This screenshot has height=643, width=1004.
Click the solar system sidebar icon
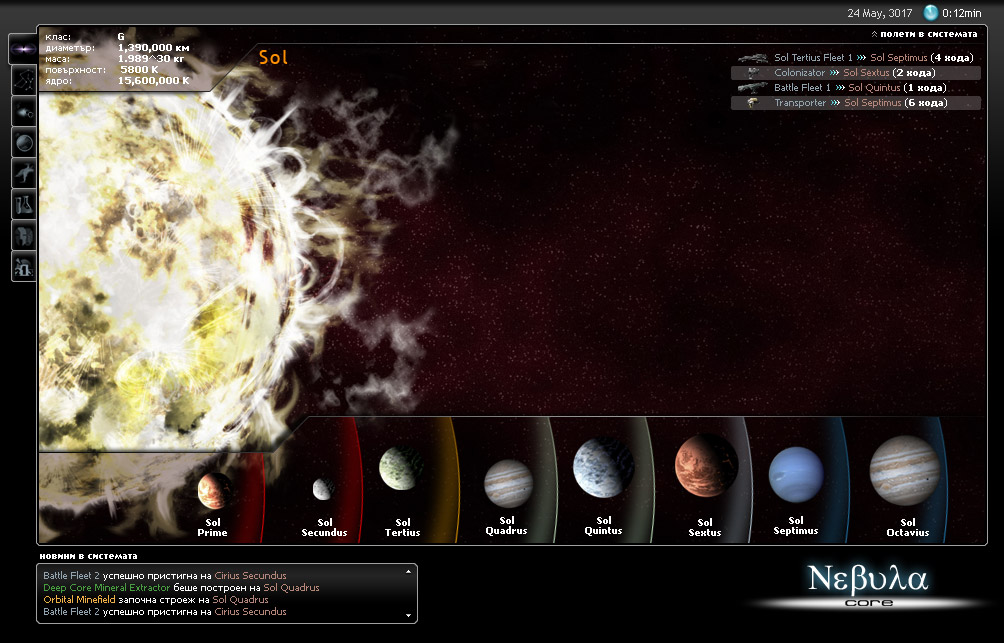[23, 111]
